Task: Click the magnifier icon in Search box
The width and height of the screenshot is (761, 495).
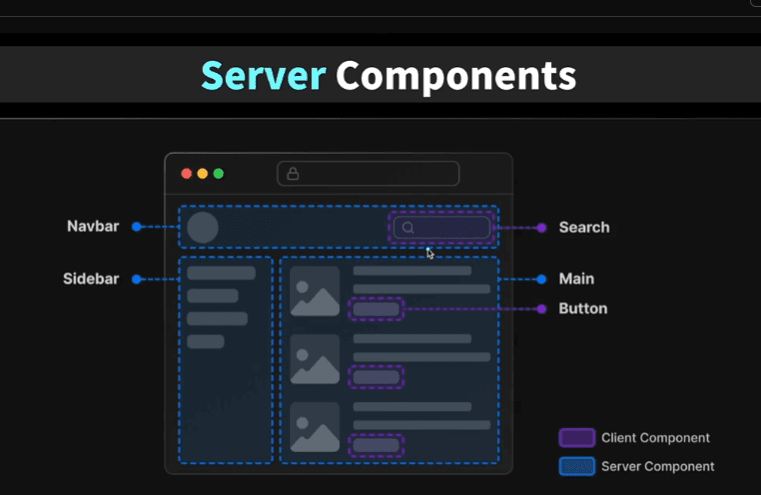Action: coord(408,227)
